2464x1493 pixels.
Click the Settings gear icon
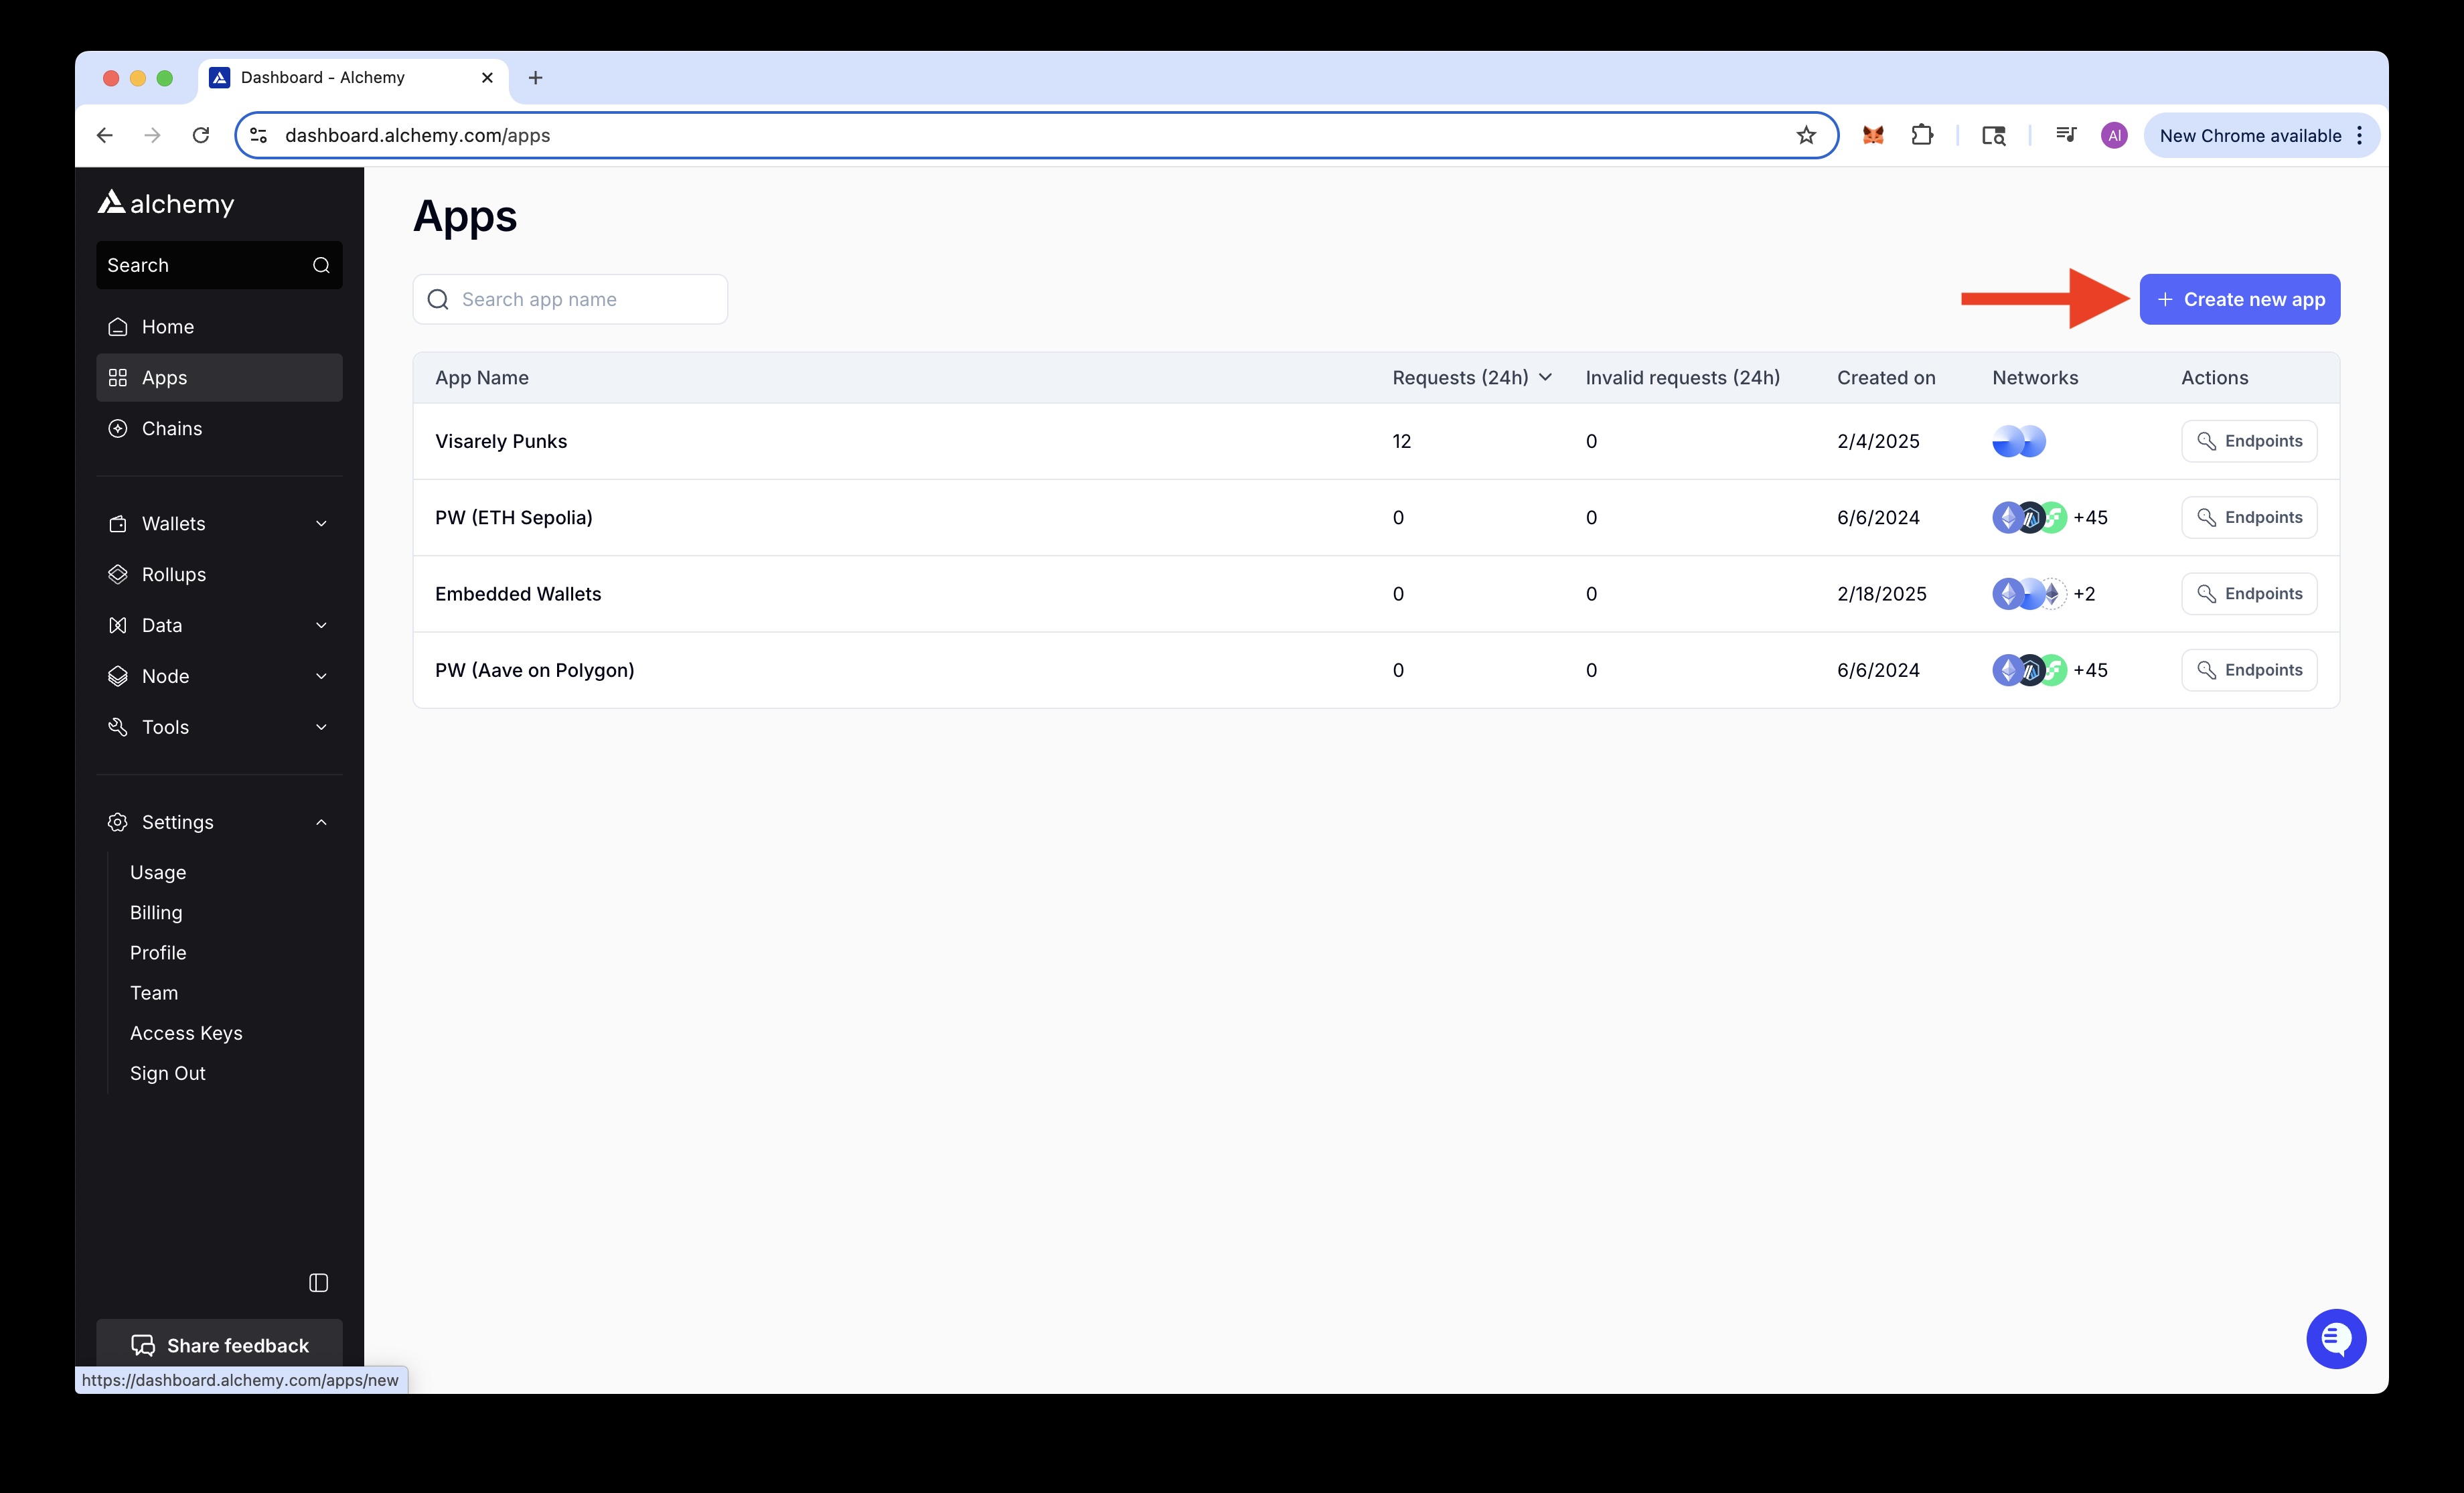tap(118, 822)
